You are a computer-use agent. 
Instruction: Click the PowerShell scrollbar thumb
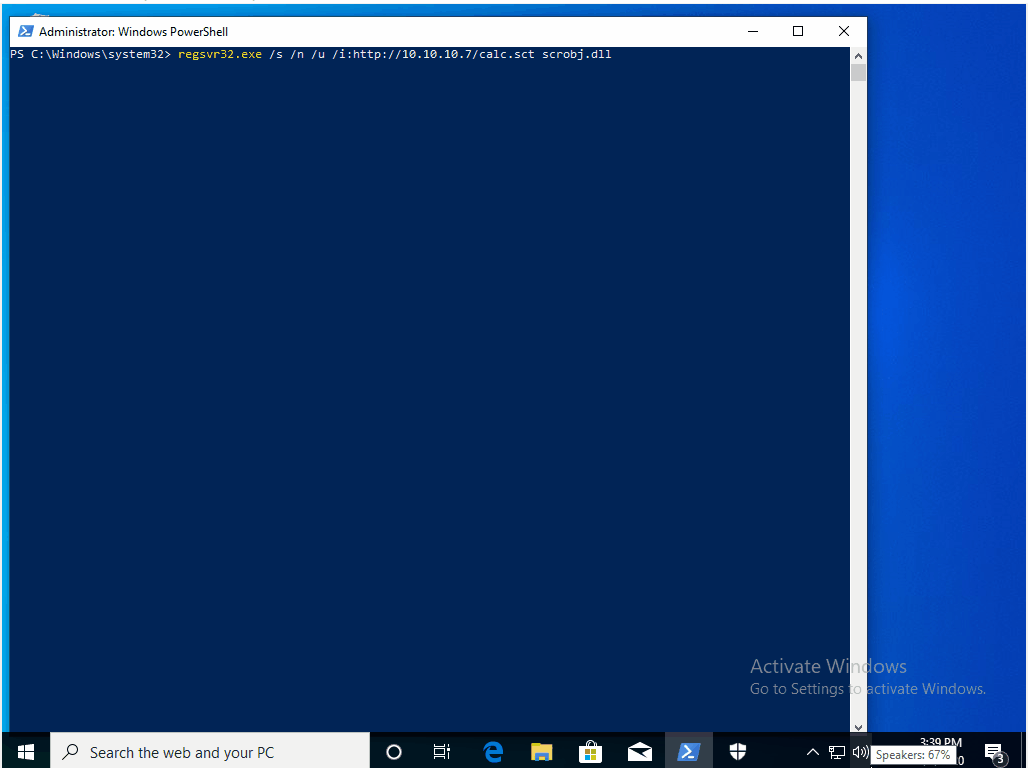tap(858, 72)
